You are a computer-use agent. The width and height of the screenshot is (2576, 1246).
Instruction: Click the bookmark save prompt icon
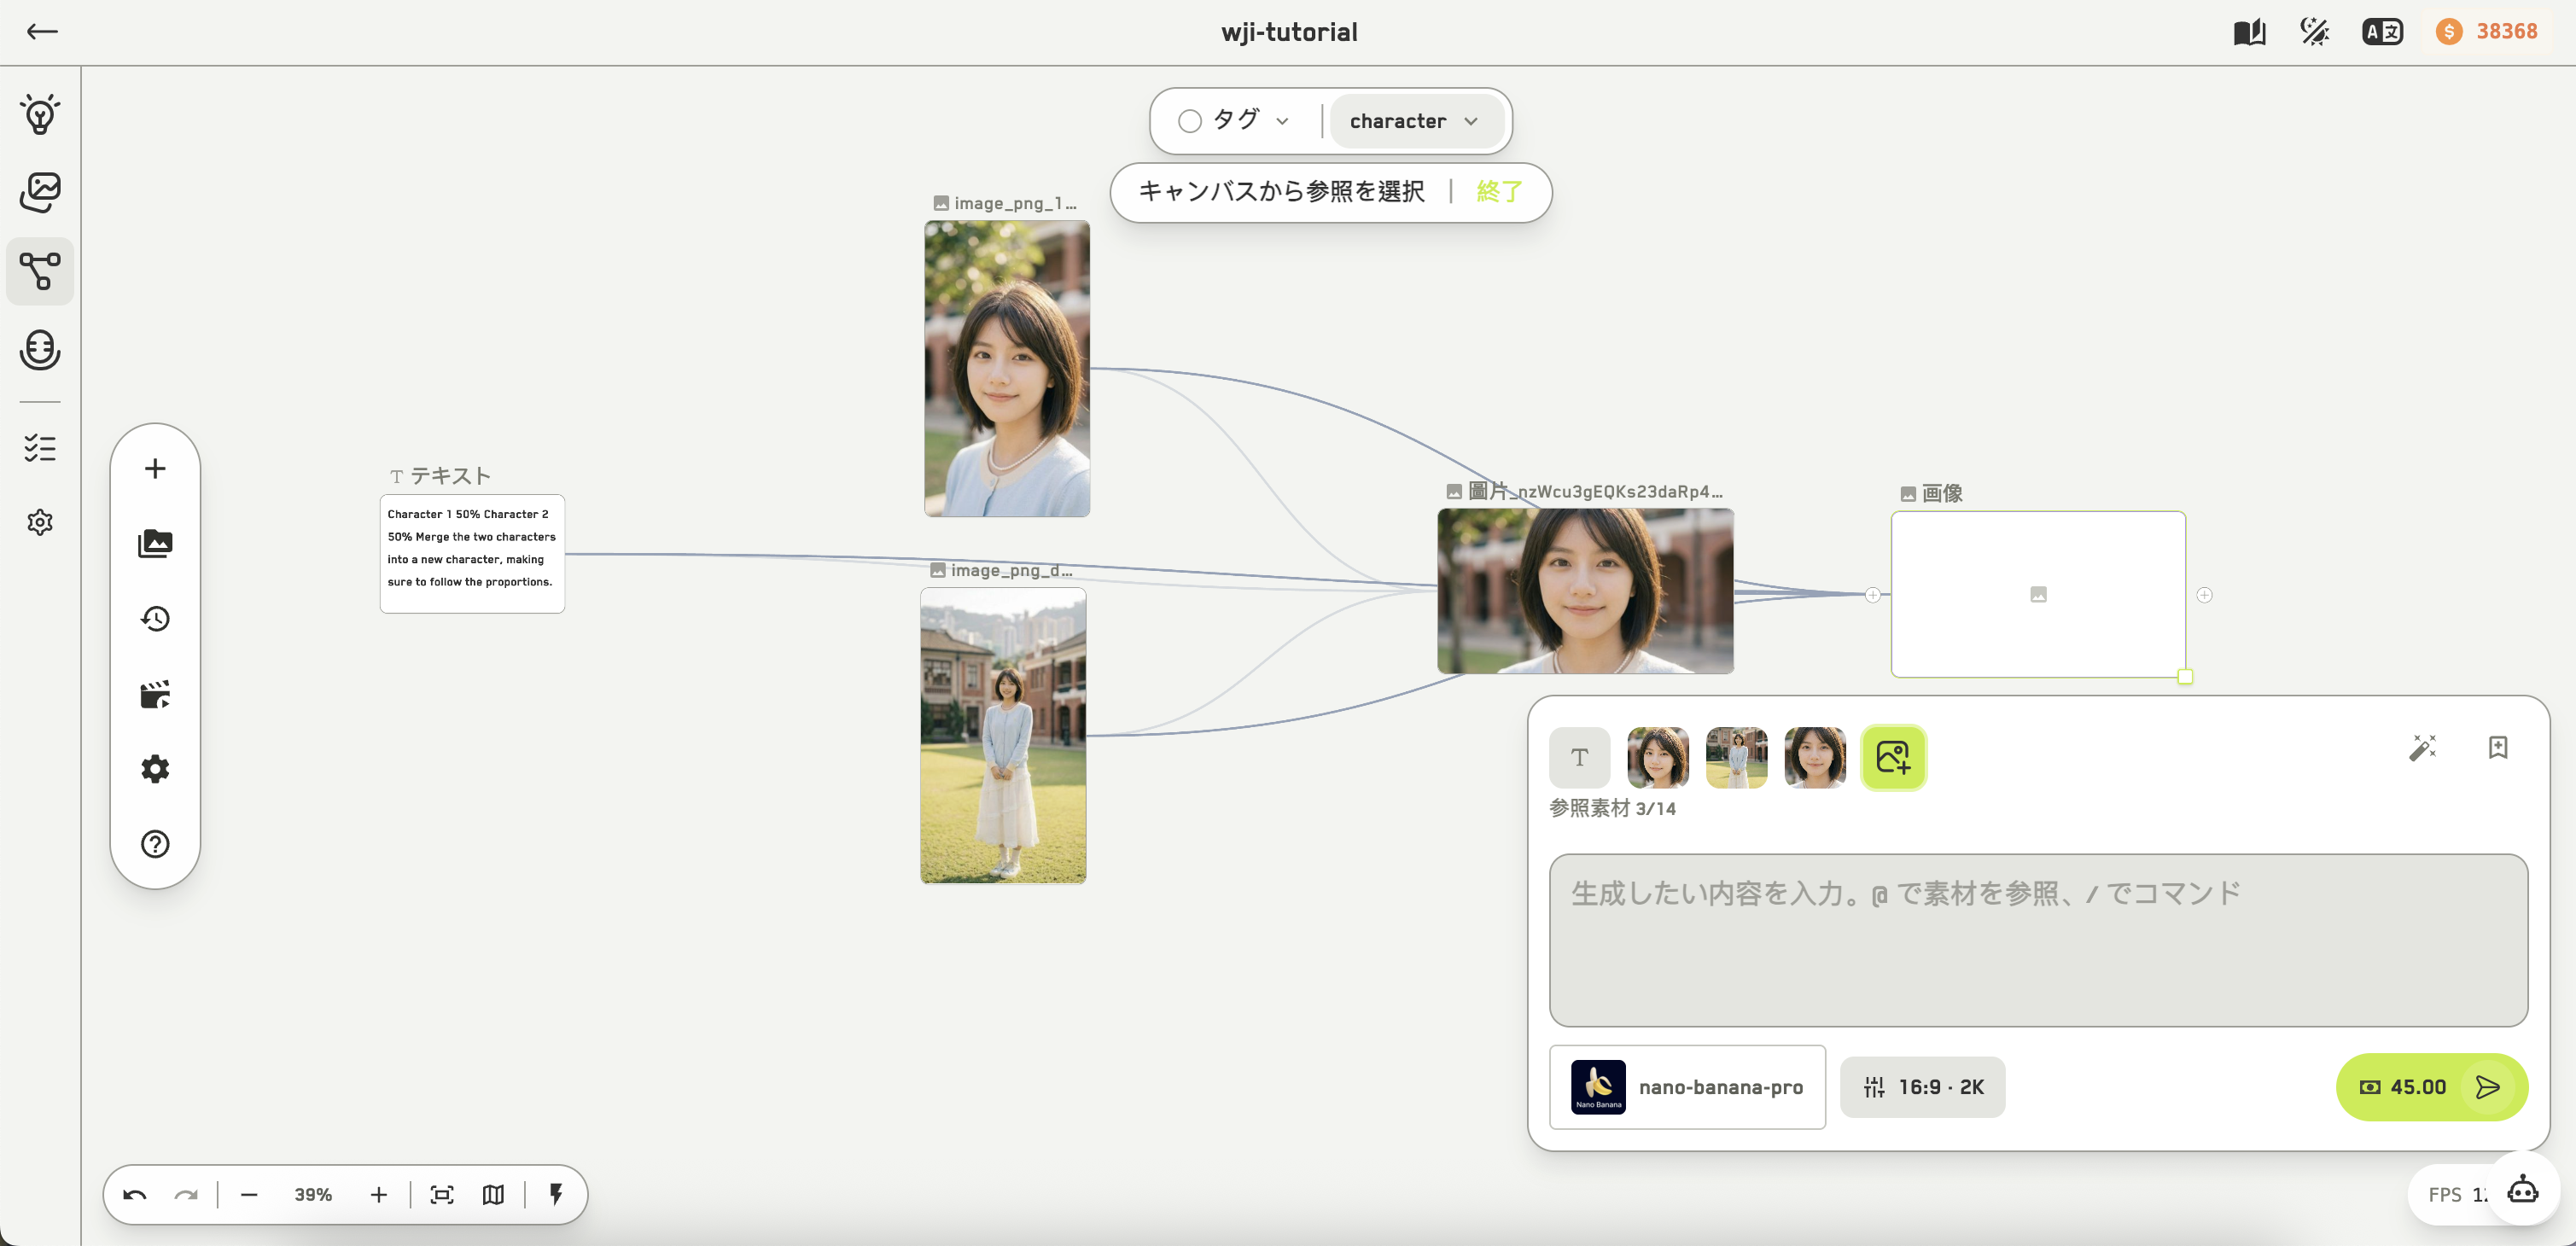pos(2498,747)
